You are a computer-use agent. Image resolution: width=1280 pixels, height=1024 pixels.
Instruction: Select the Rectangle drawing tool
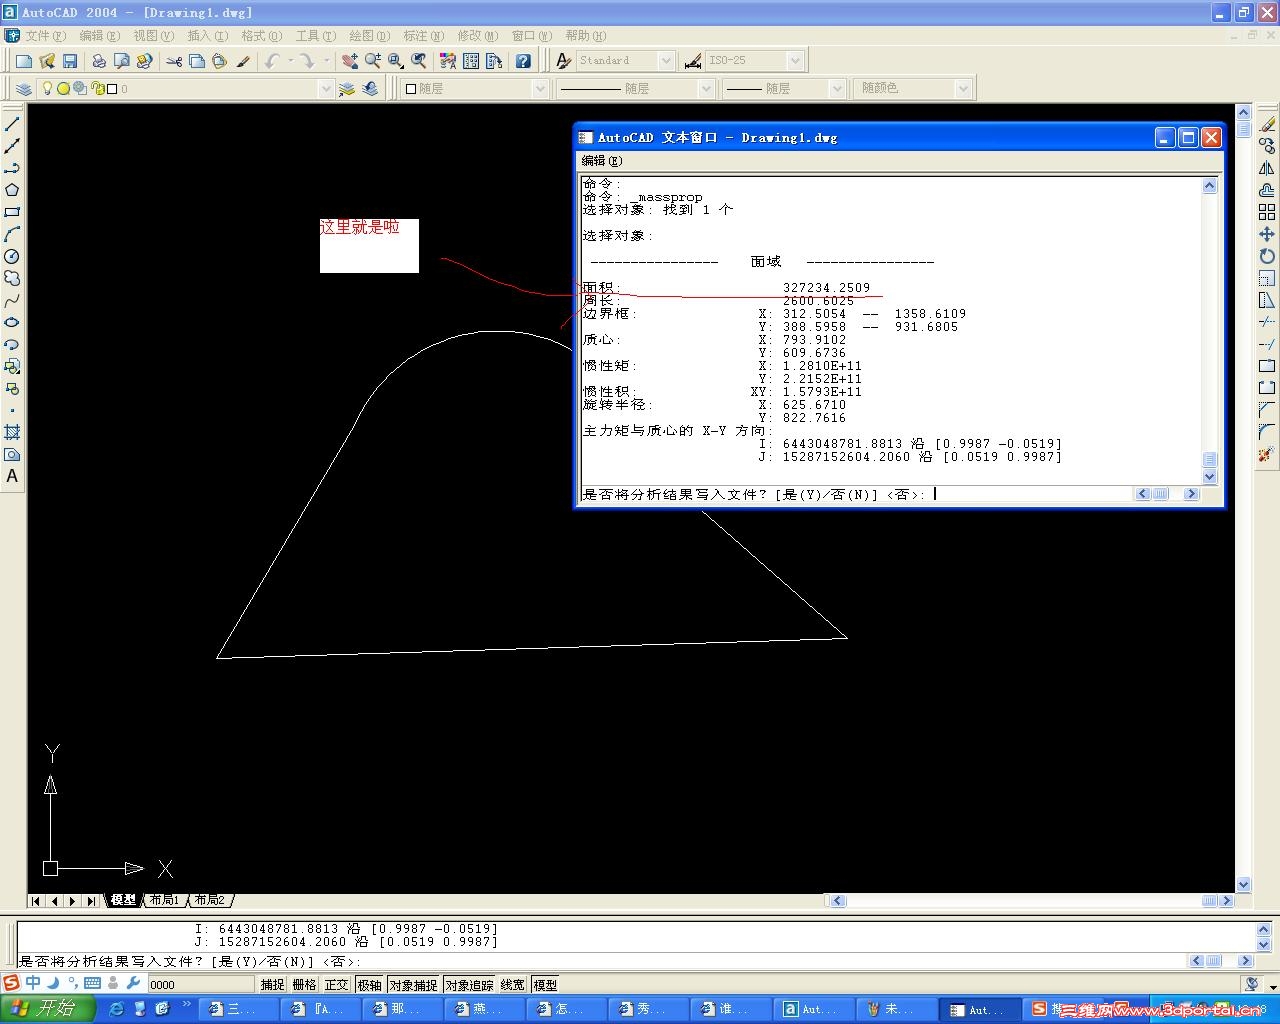12,212
